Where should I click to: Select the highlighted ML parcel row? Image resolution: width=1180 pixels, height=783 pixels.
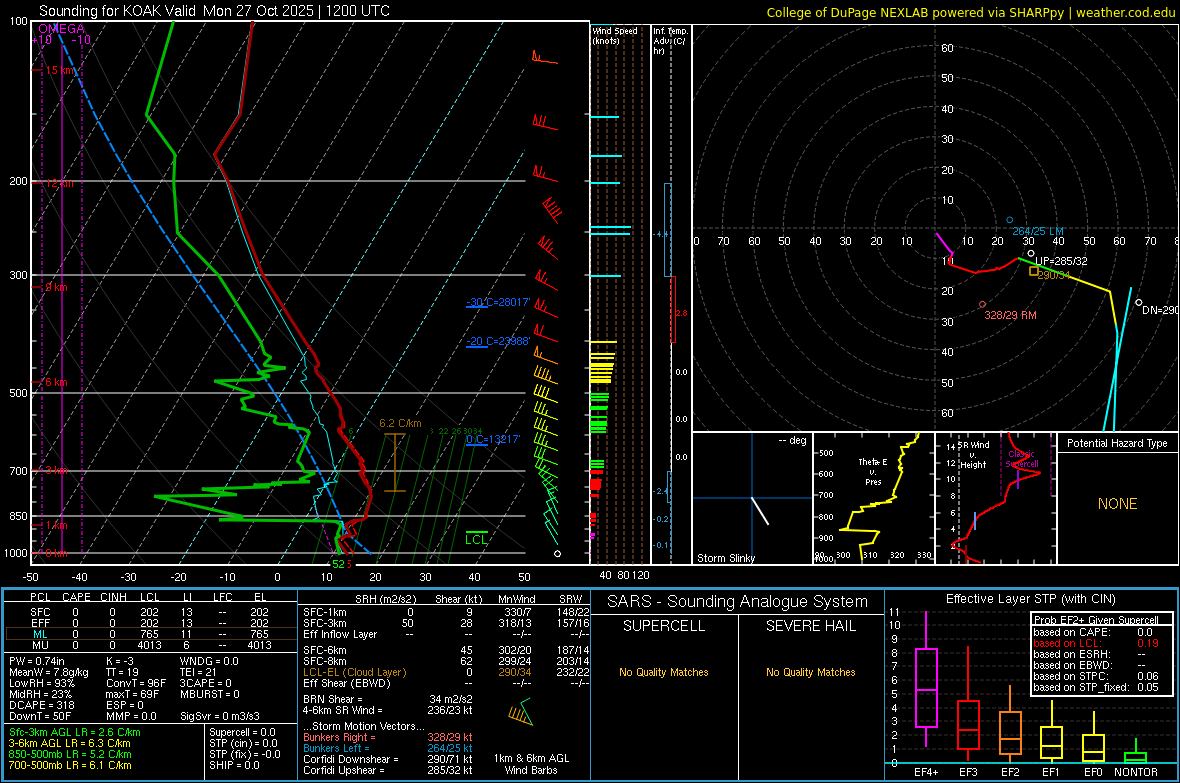click(x=151, y=634)
